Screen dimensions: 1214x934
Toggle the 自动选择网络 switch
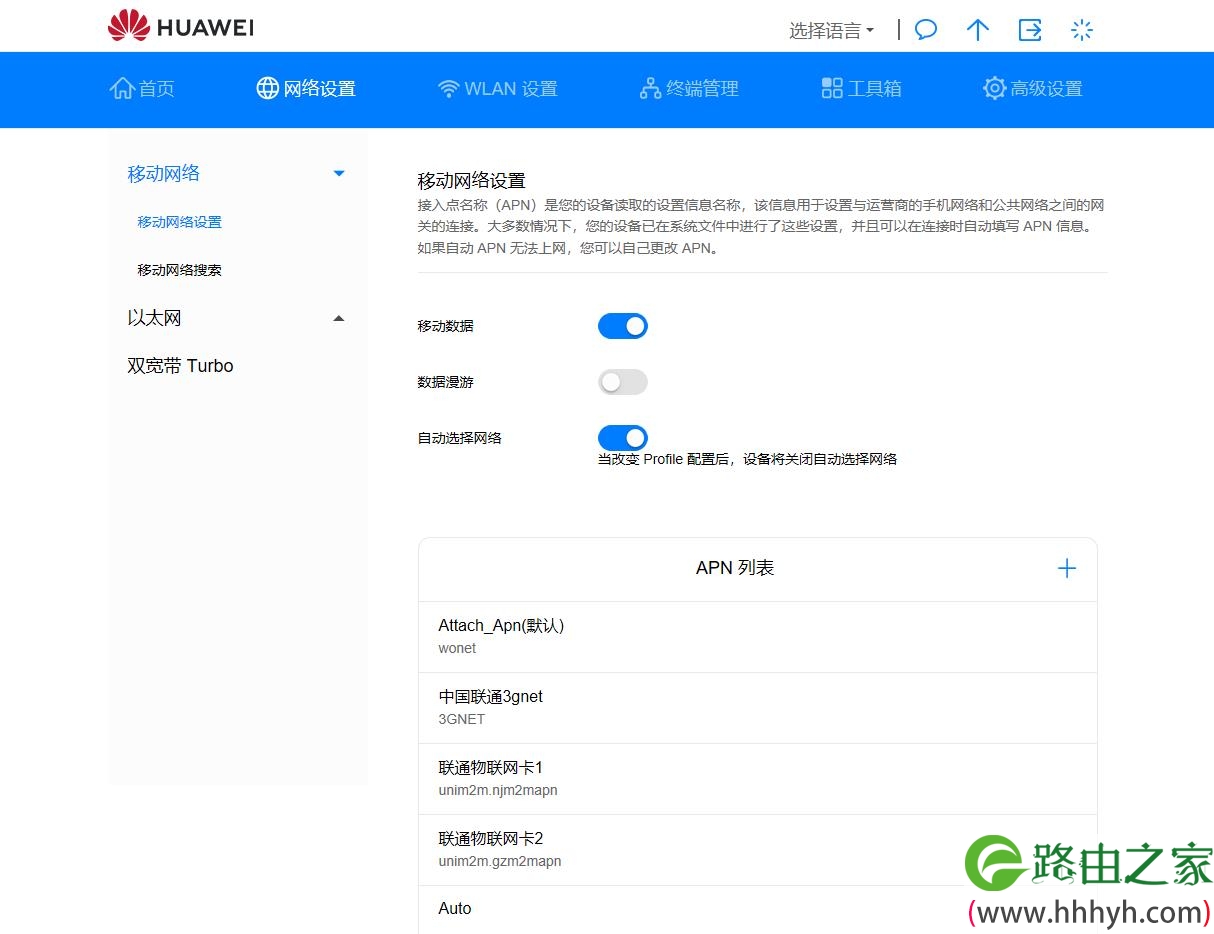[x=623, y=438]
